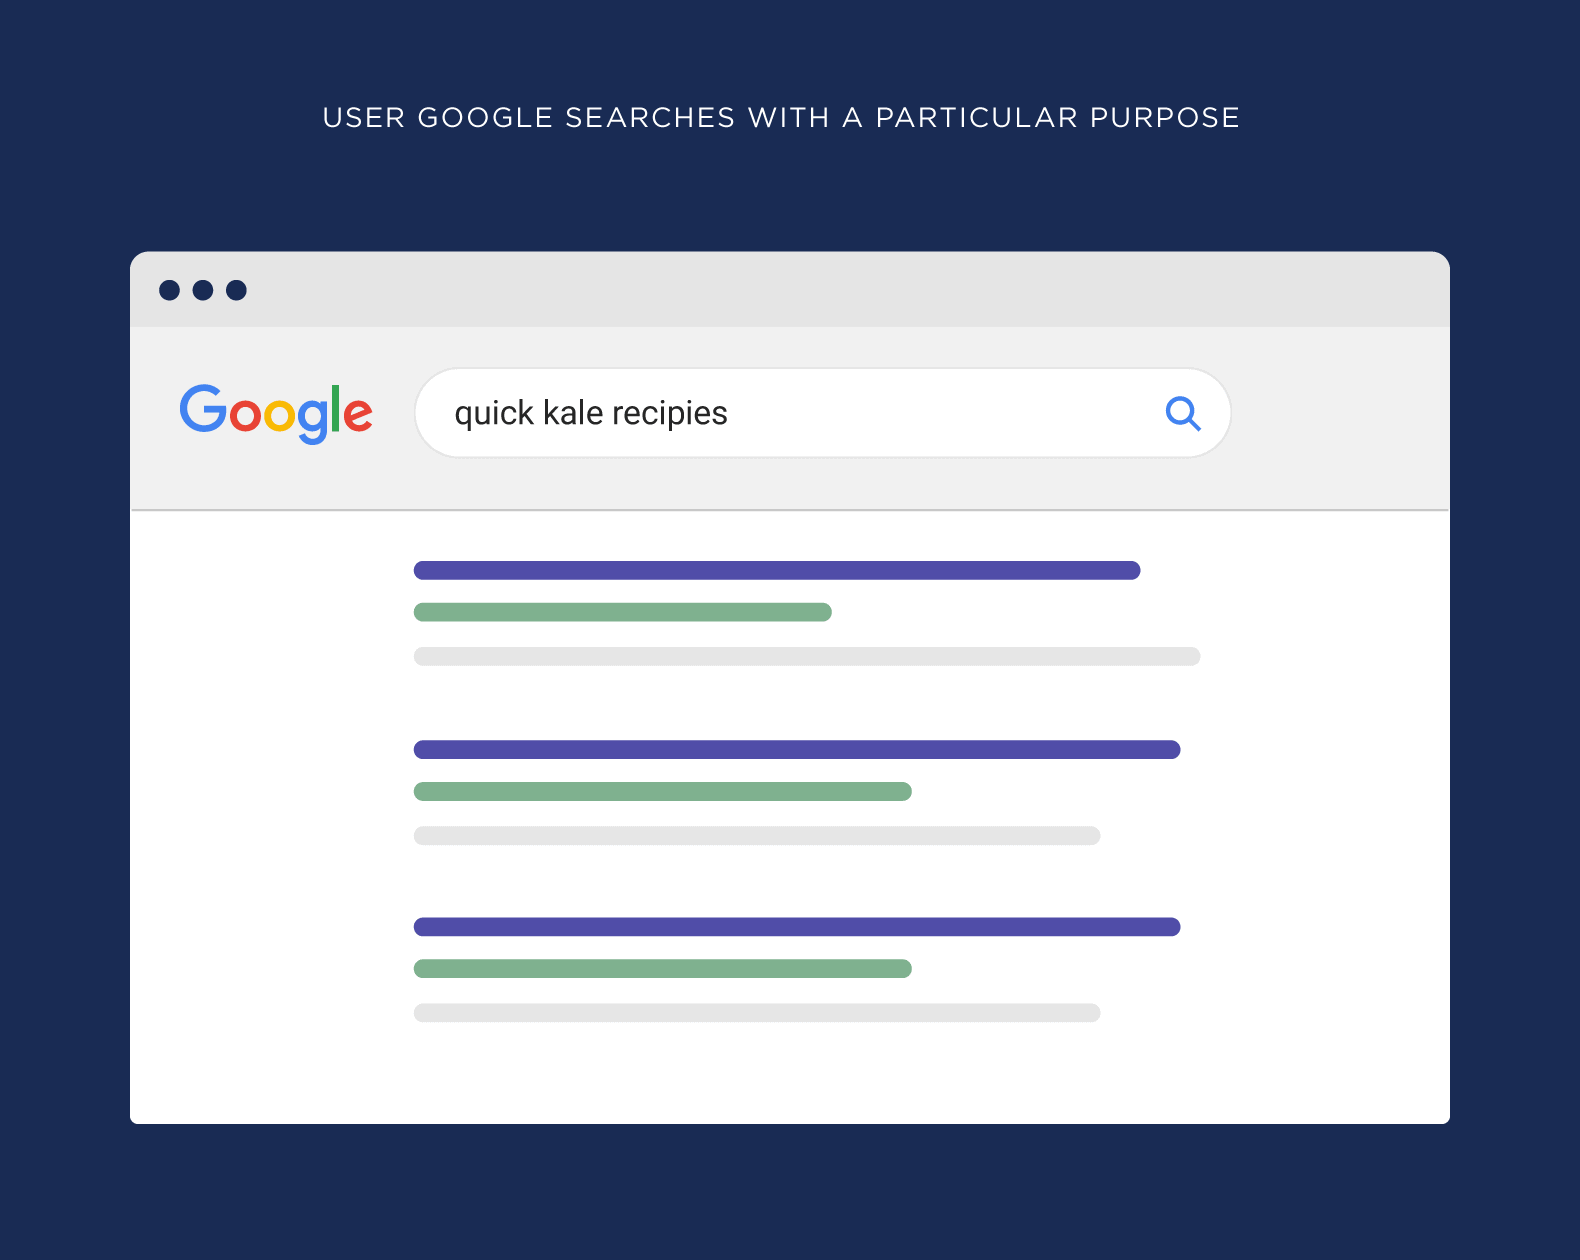Screen dimensions: 1580x1260
Task: Open the second search result title link
Action: [x=797, y=749]
